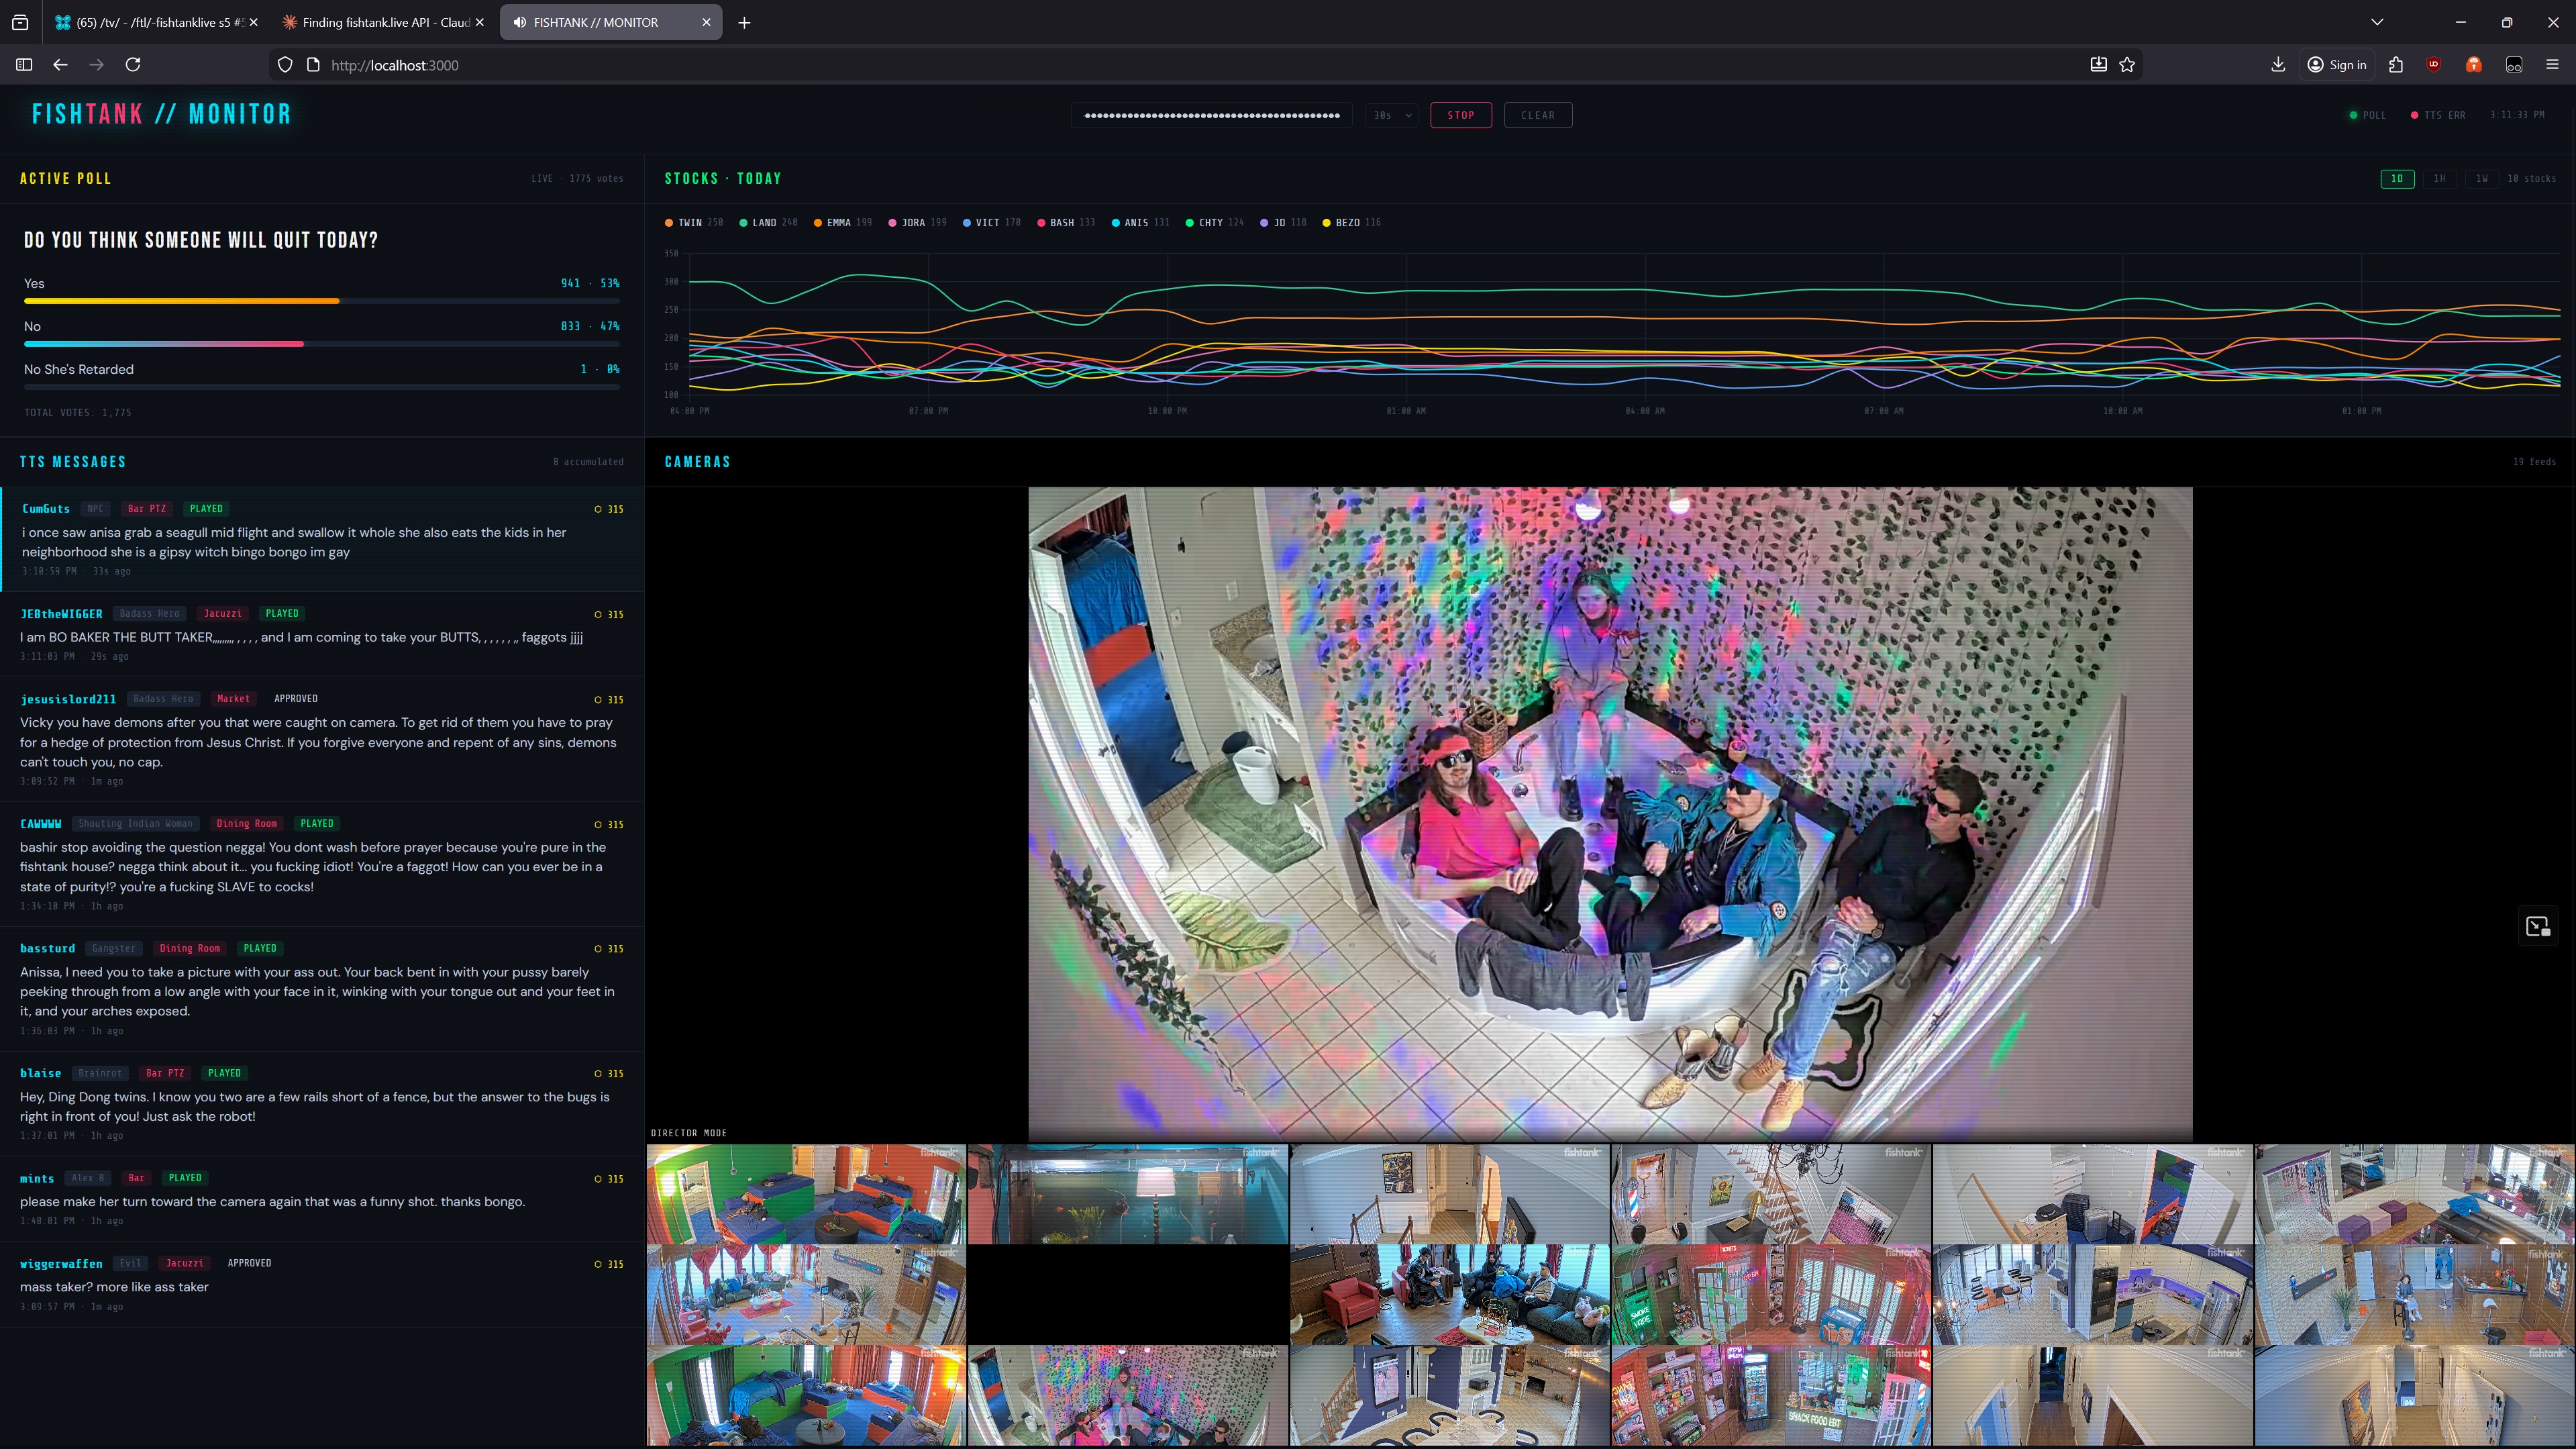The image size is (2576, 1449).
Task: Switch stocks chart to 1W range
Action: [2482, 179]
